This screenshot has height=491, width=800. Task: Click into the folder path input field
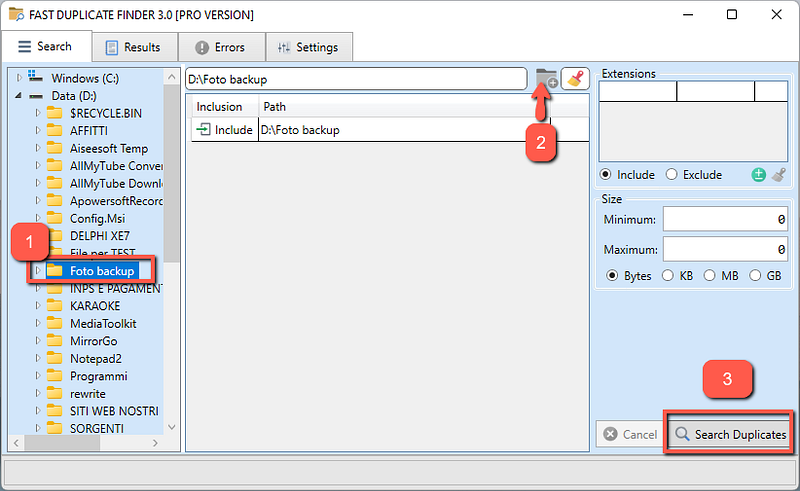click(x=356, y=79)
